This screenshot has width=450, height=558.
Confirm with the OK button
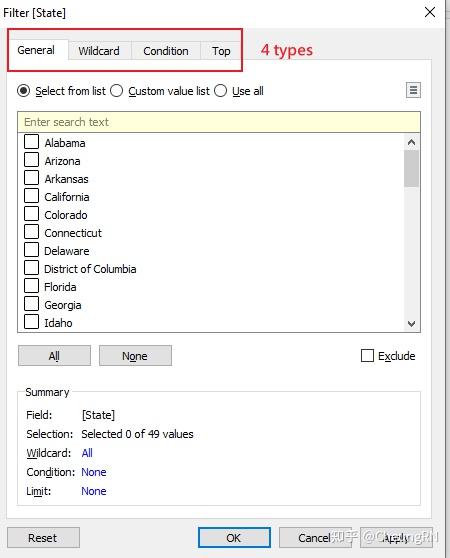pyautogui.click(x=234, y=537)
